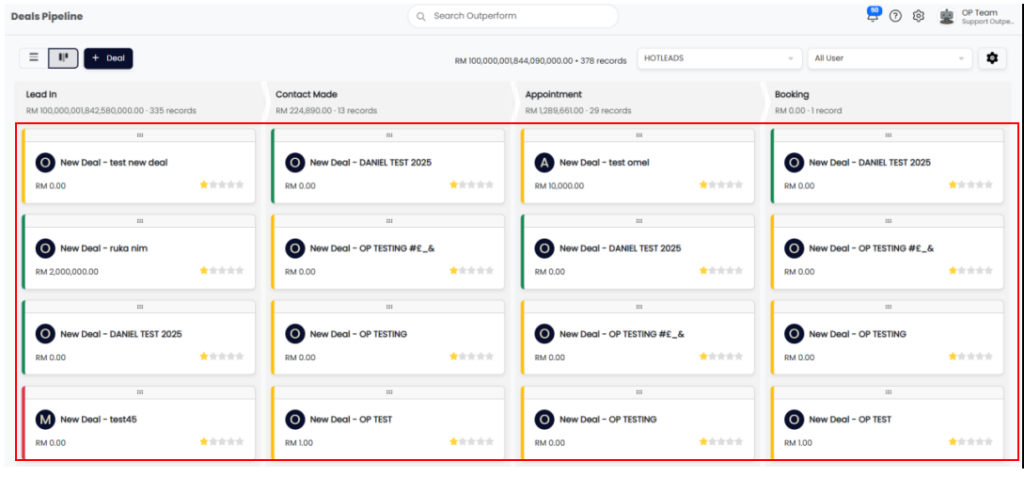Click avatar 'A' on 'test omel' card
This screenshot has height=477, width=1024.
tap(543, 162)
